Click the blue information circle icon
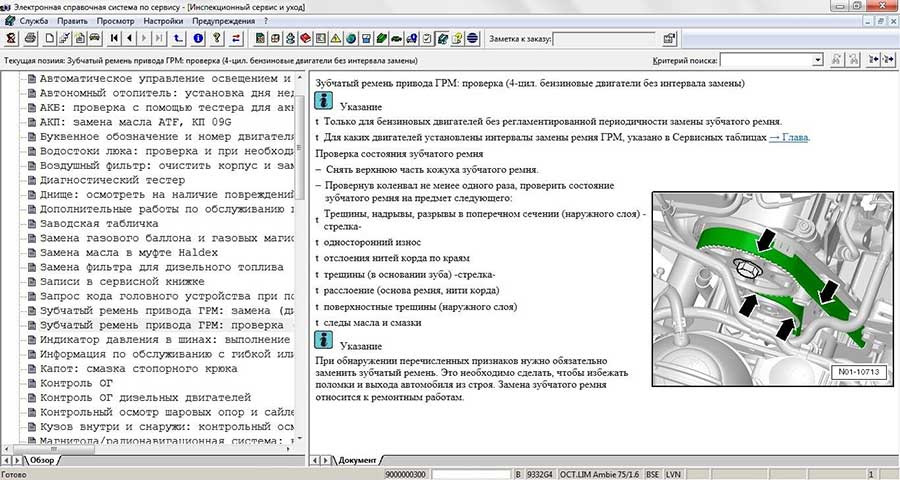 tap(199, 38)
